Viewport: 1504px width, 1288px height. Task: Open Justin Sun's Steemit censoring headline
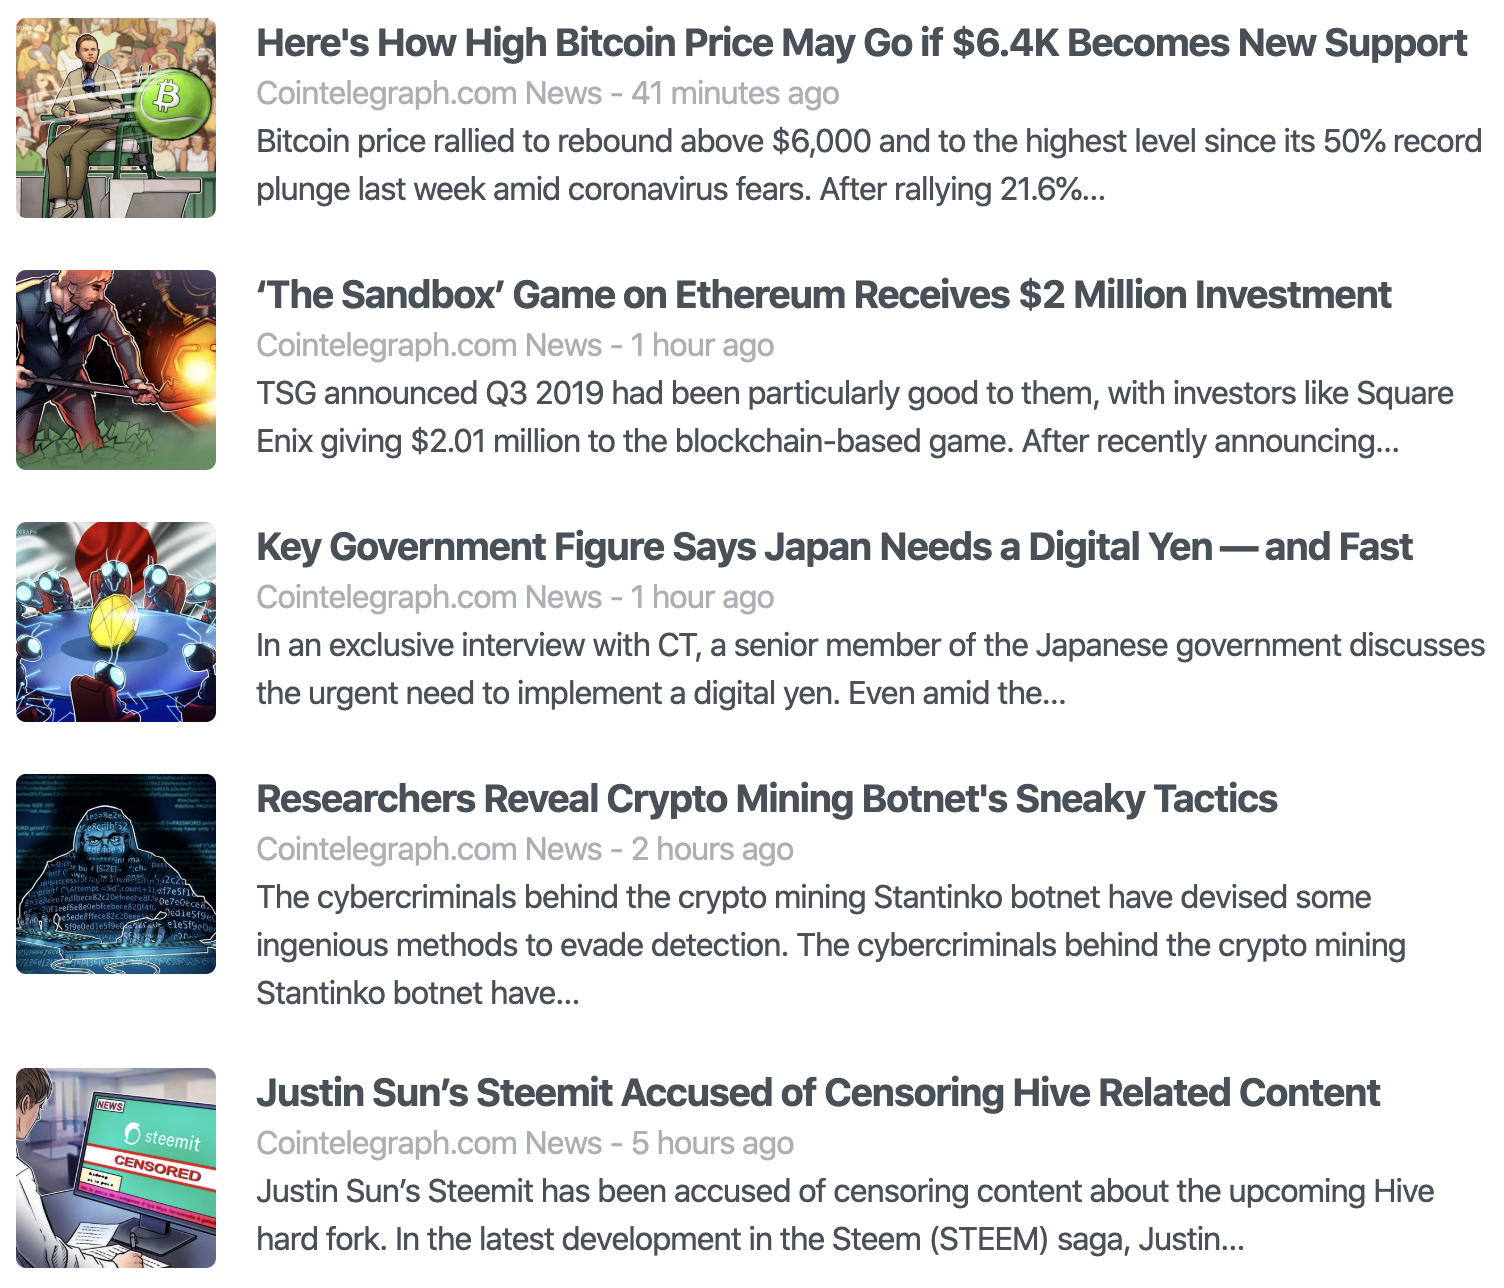818,1094
